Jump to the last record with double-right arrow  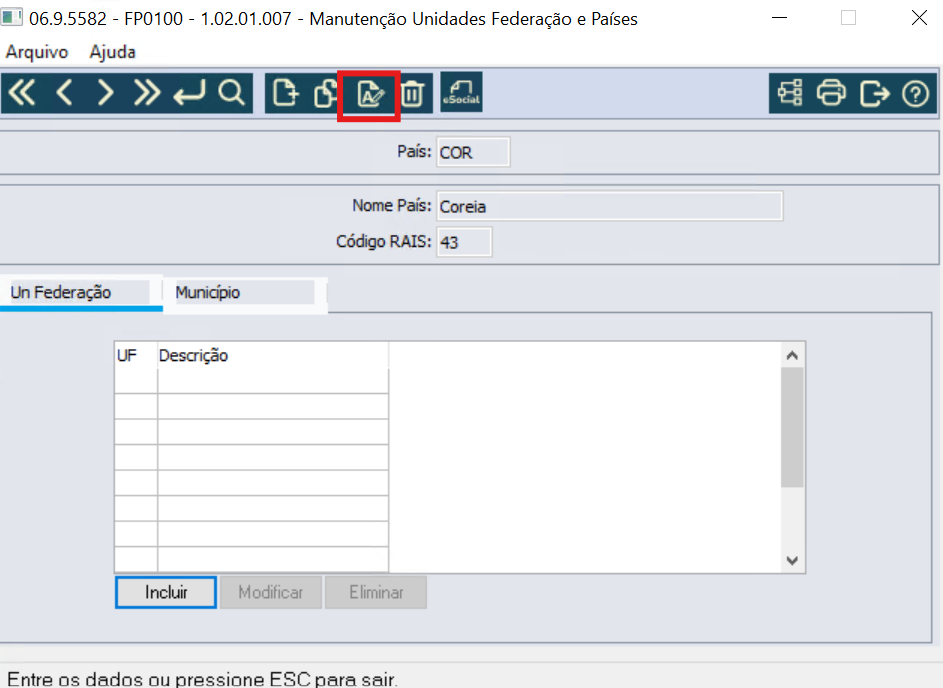147,93
